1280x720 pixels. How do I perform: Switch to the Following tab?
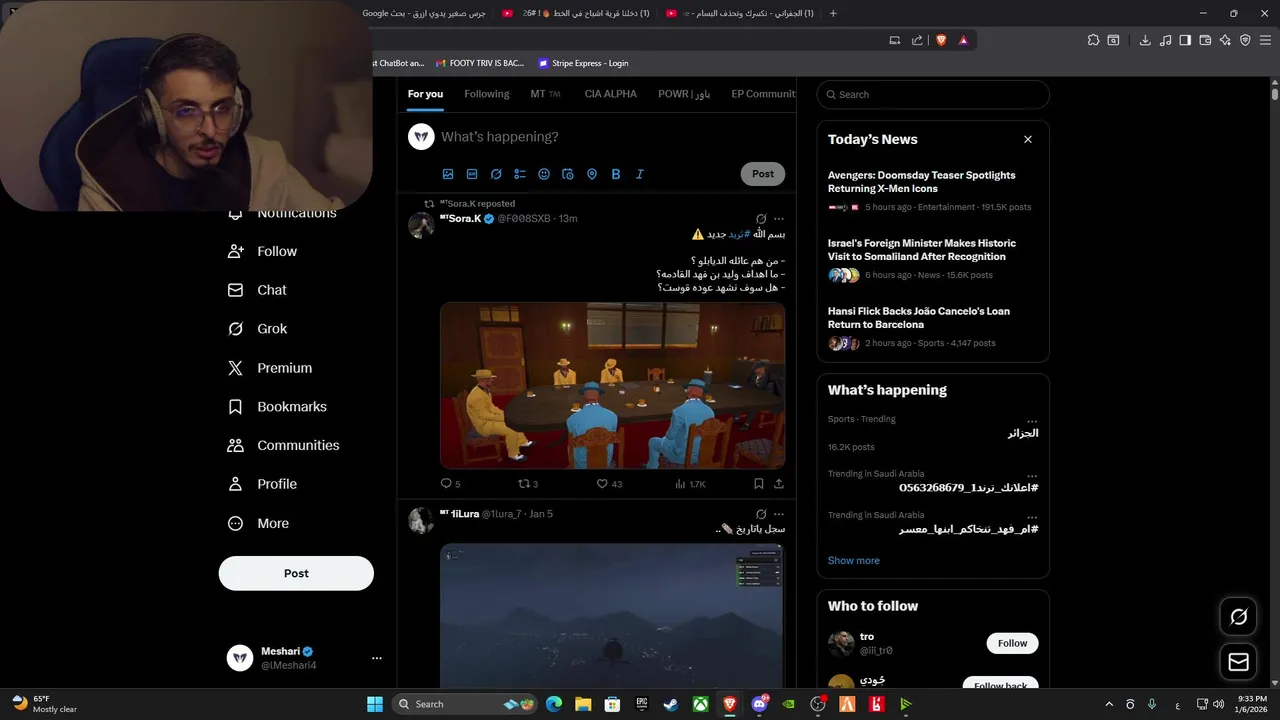(x=487, y=94)
